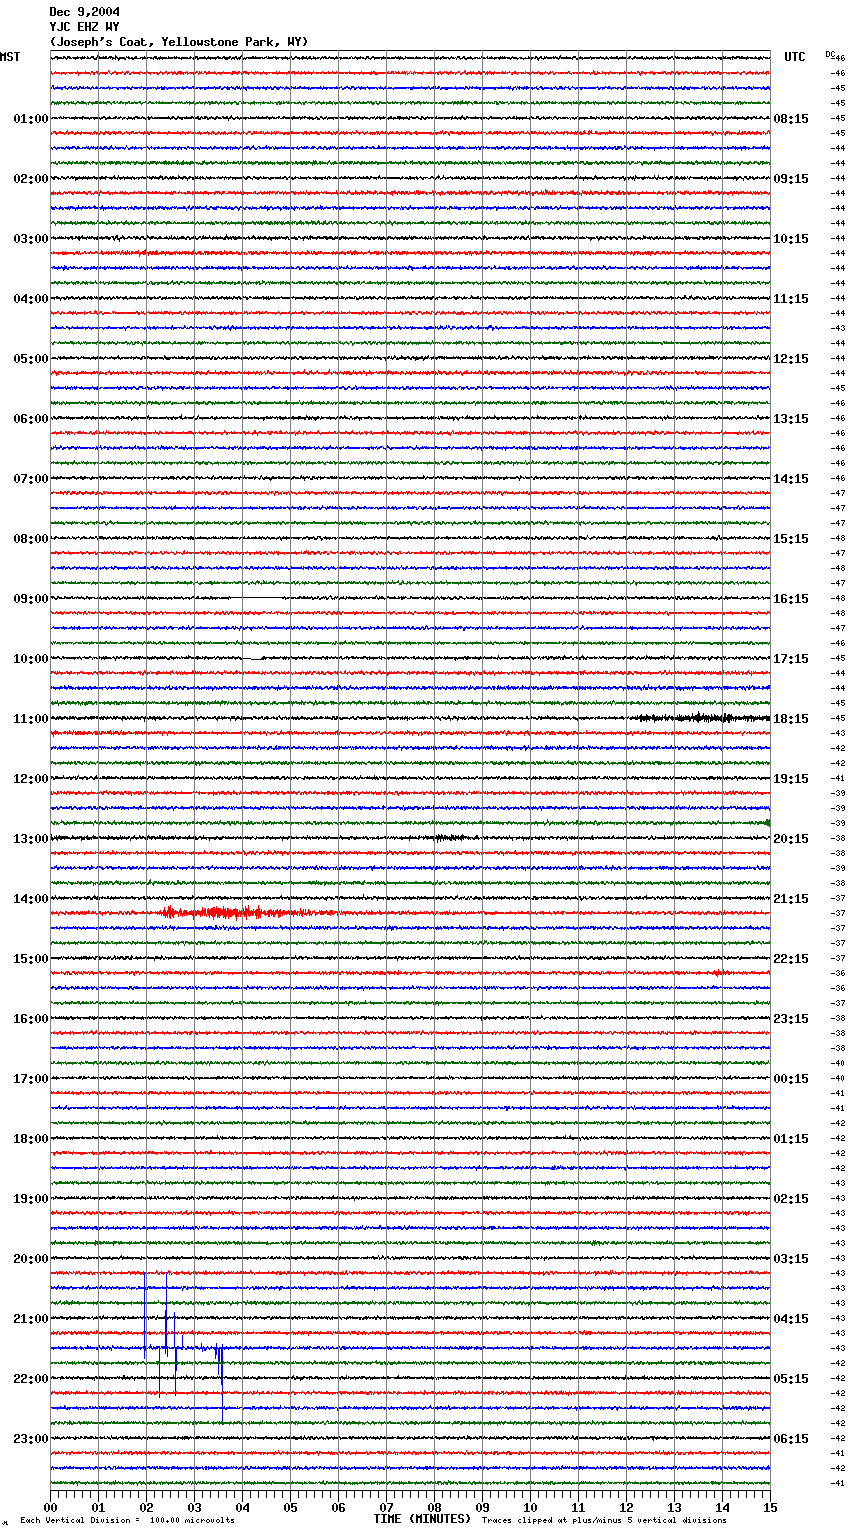Screen dimensions: 850x1534
Task: Click the "10:15" UTC time label
Action: tap(791, 239)
